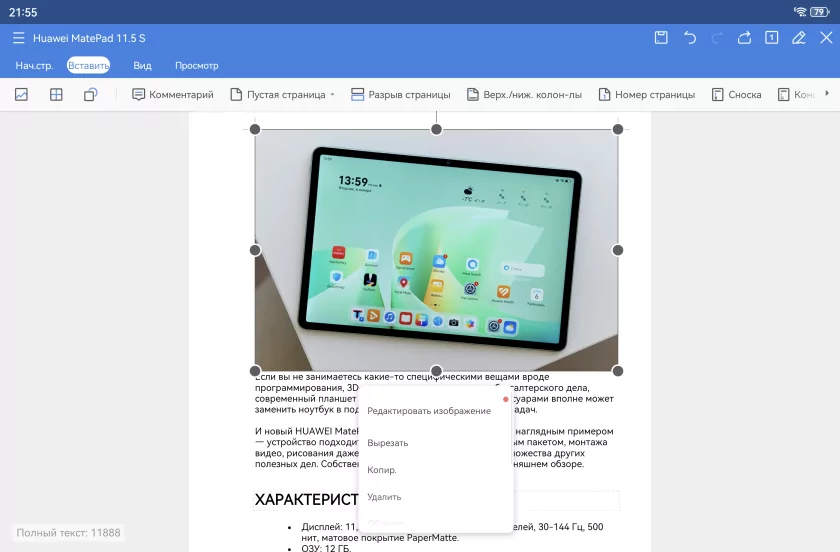Screen dimensions: 840x552
Task: Open the Вид tab
Action: click(x=142, y=65)
